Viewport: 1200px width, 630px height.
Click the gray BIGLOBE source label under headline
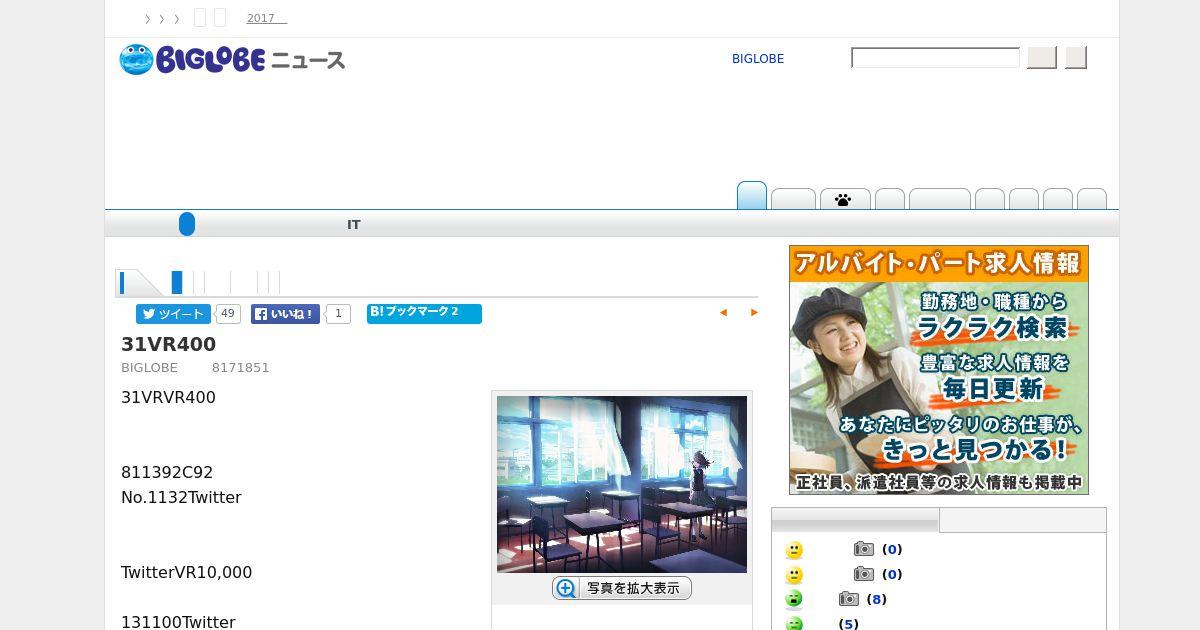149,368
